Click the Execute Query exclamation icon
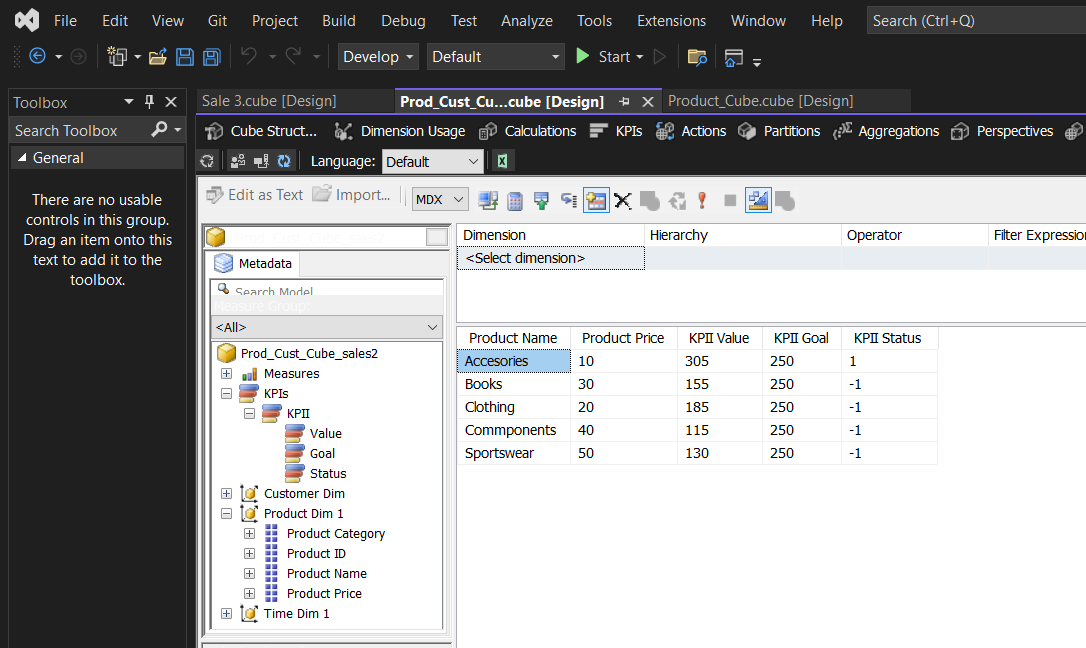 pos(702,201)
